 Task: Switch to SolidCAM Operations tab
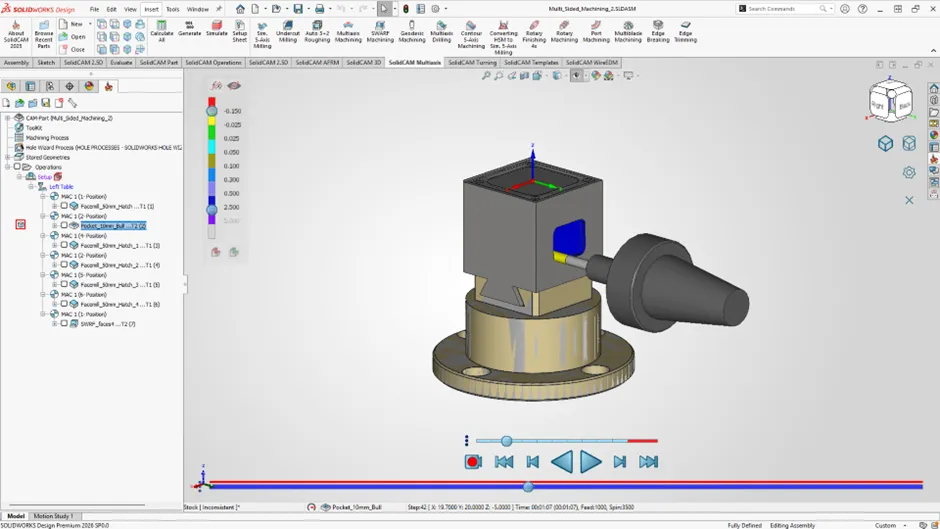(213, 62)
